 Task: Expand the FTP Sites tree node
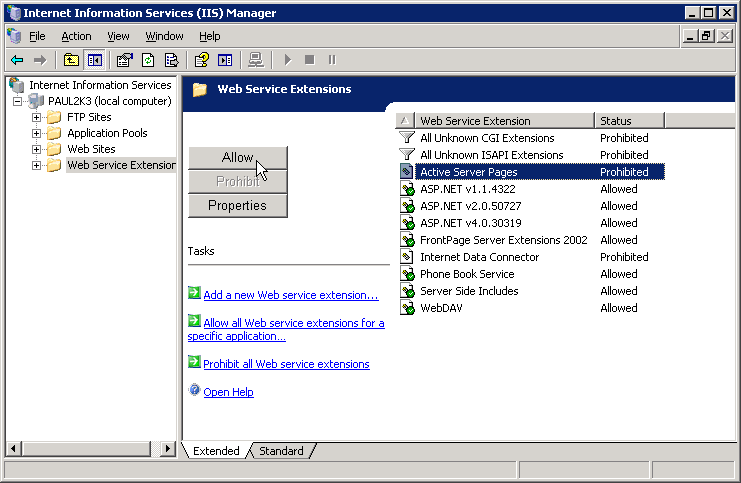pyautogui.click(x=36, y=117)
